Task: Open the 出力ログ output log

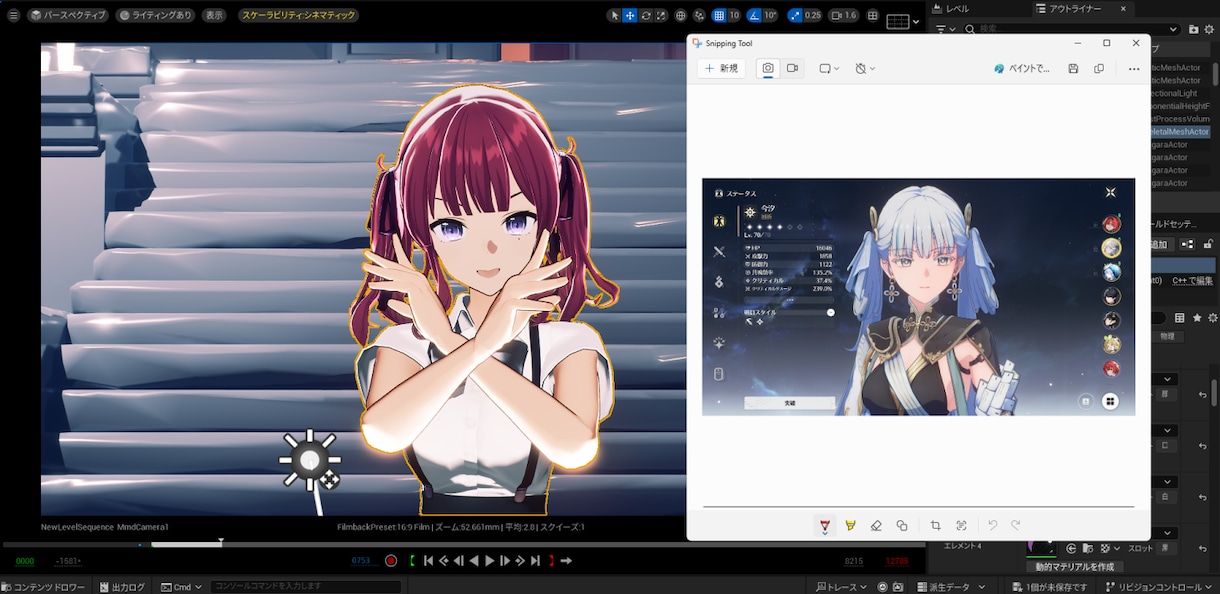Action: click(121, 586)
